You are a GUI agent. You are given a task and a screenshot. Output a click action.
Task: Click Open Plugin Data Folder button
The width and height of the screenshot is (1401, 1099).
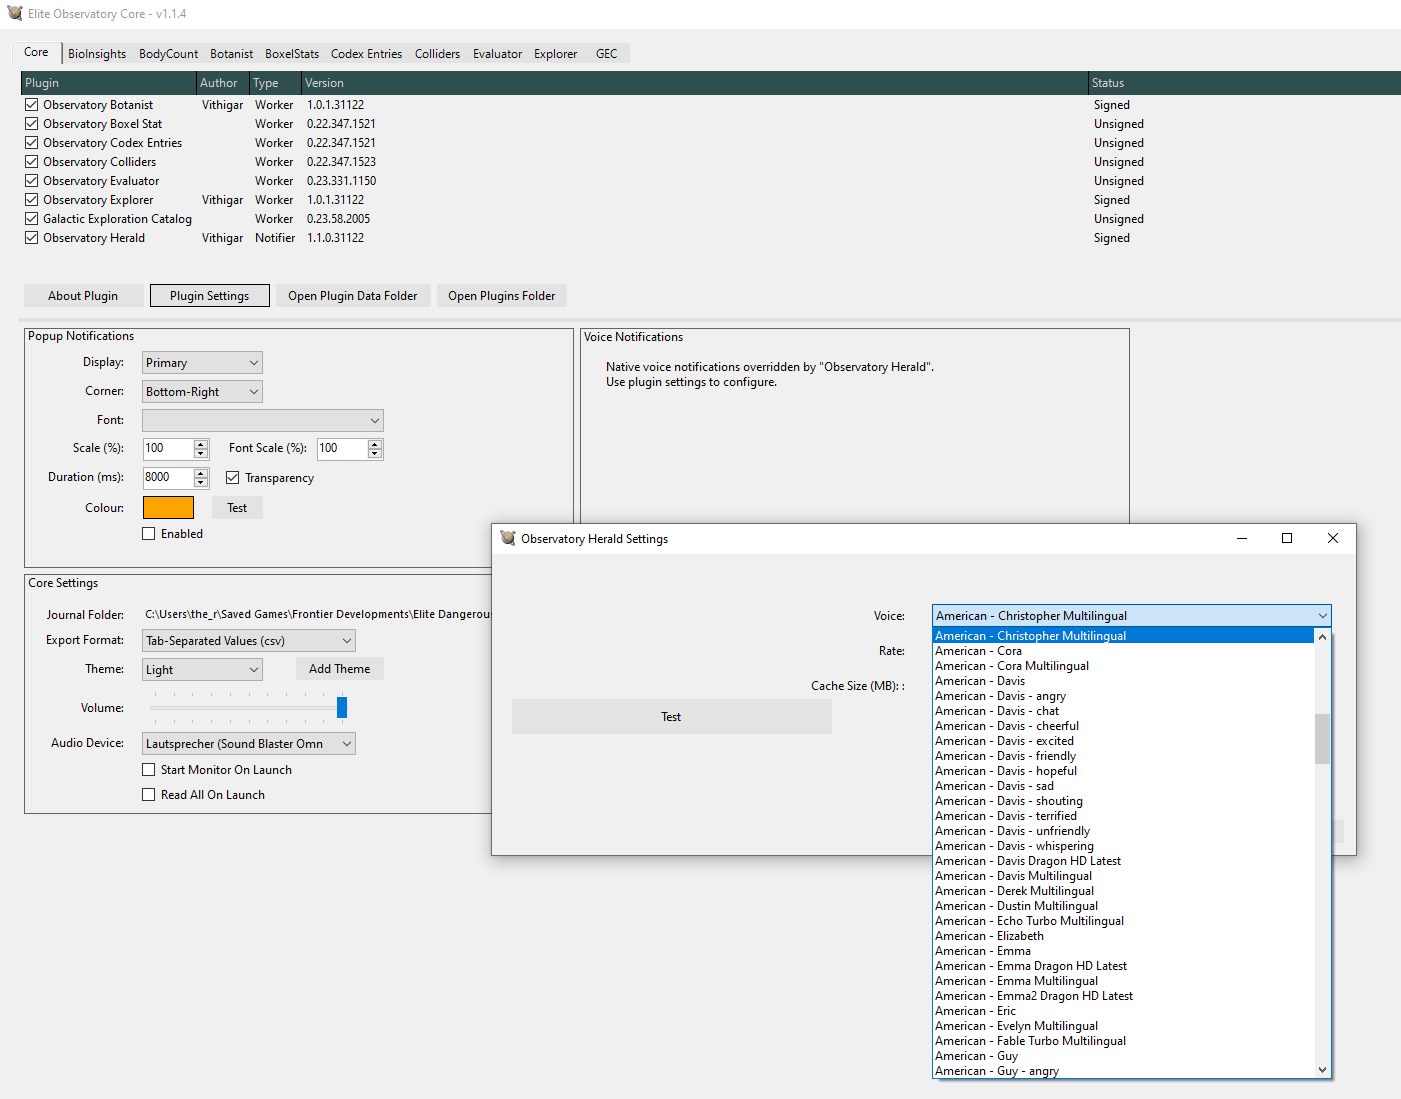pos(353,296)
